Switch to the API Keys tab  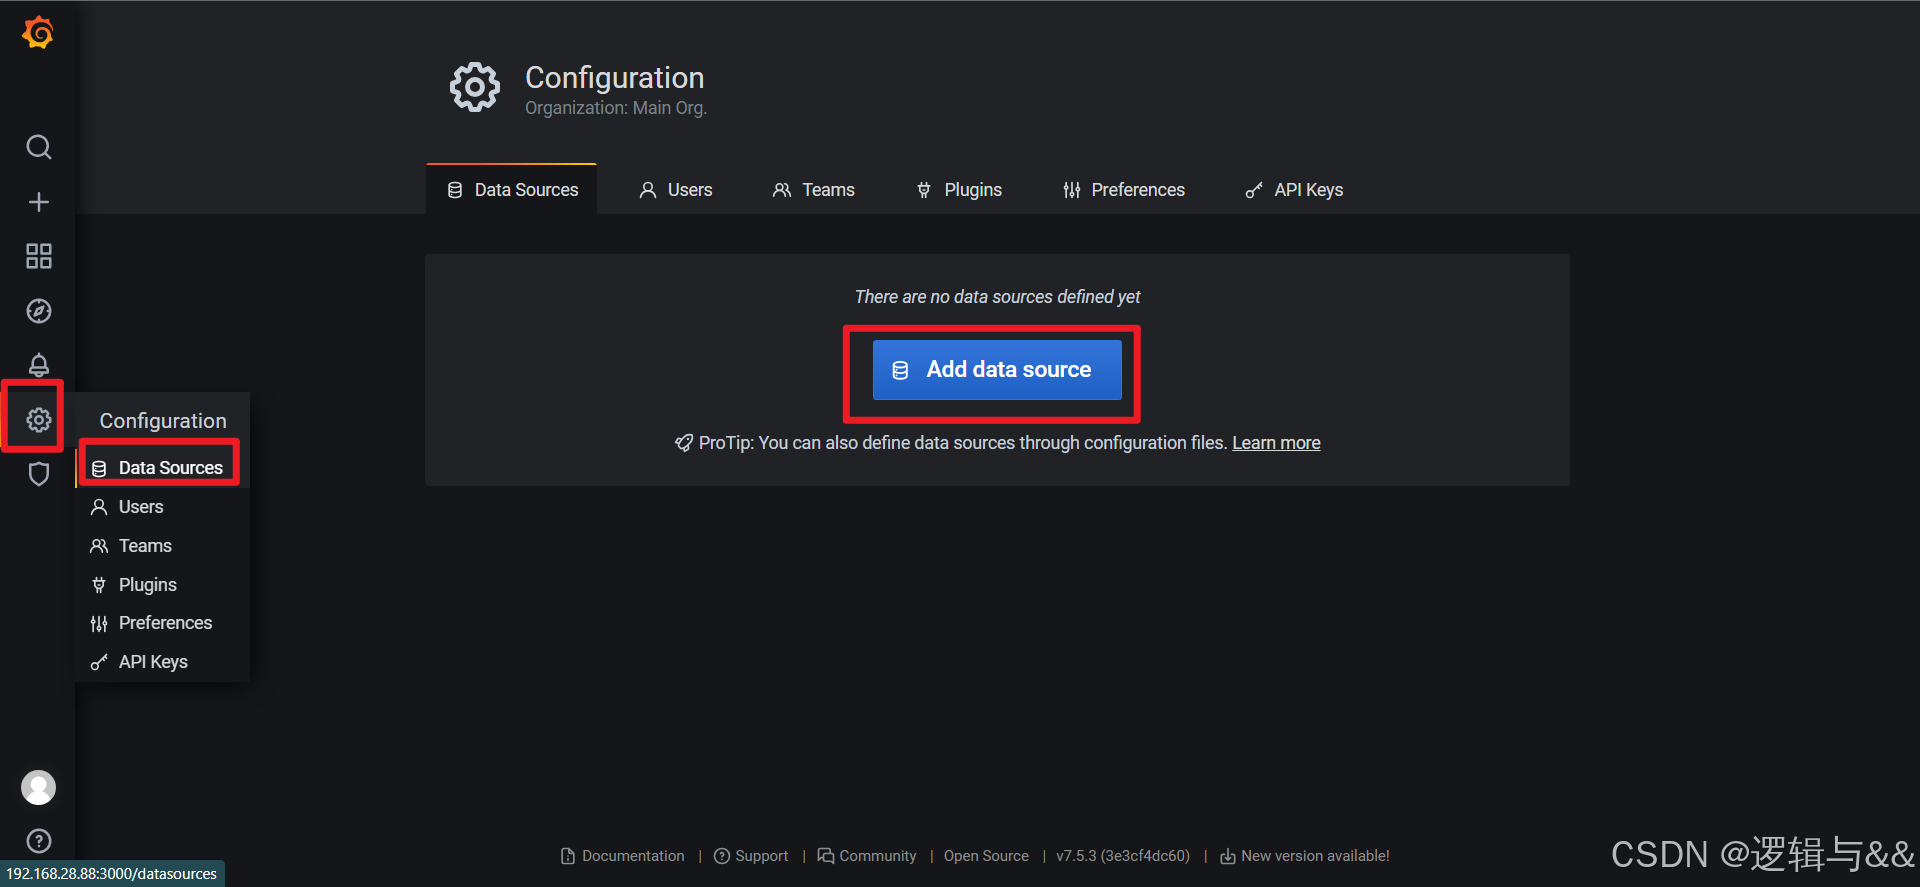pos(1294,190)
